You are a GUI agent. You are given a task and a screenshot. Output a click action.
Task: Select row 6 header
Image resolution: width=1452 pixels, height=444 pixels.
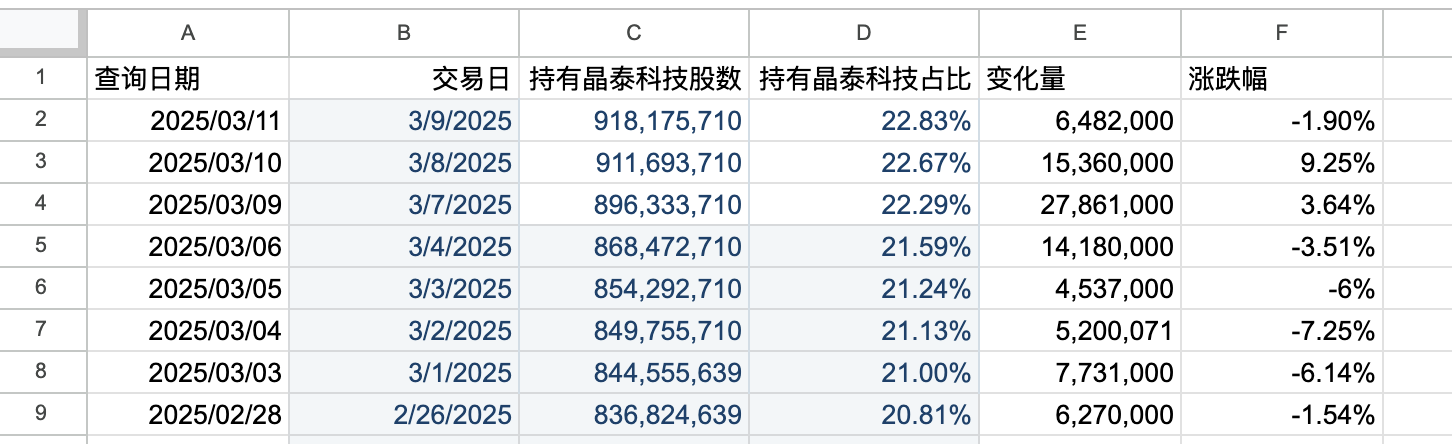tap(44, 288)
